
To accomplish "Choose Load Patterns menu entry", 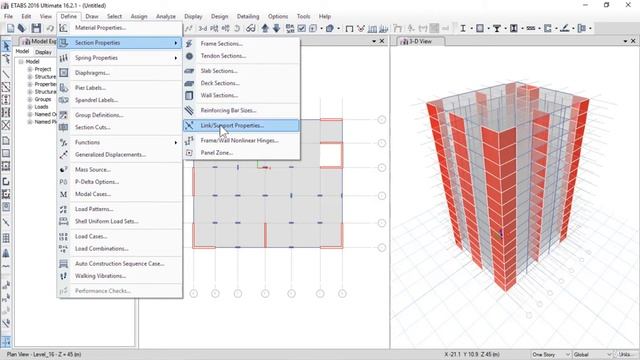I will 120,209.
